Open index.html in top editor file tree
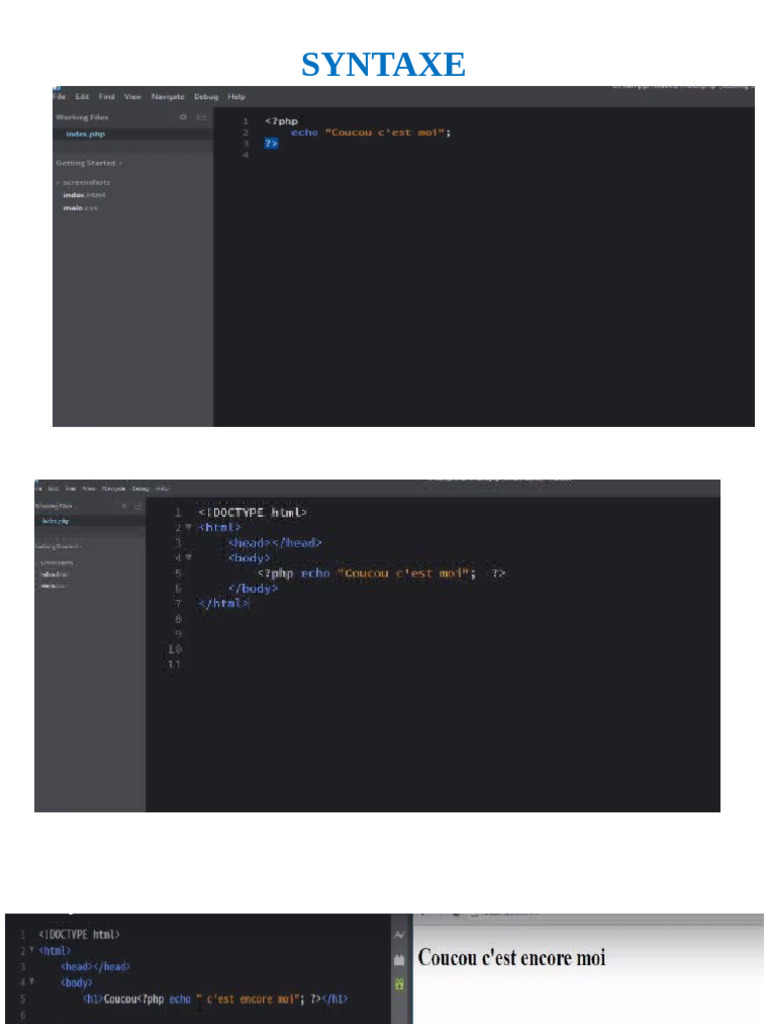This screenshot has height=1024, width=768. (x=84, y=195)
